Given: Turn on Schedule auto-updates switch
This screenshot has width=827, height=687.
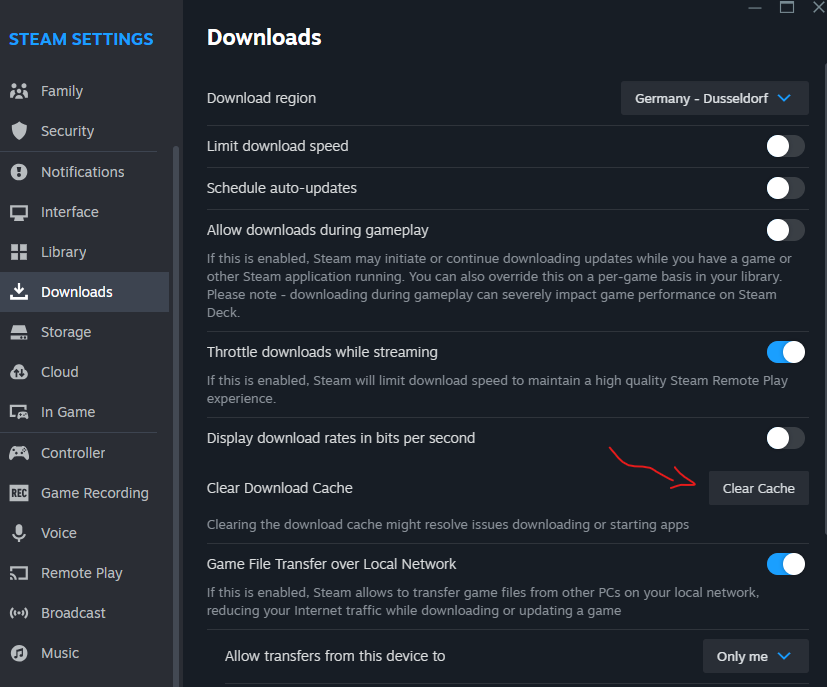Looking at the screenshot, I should (785, 188).
